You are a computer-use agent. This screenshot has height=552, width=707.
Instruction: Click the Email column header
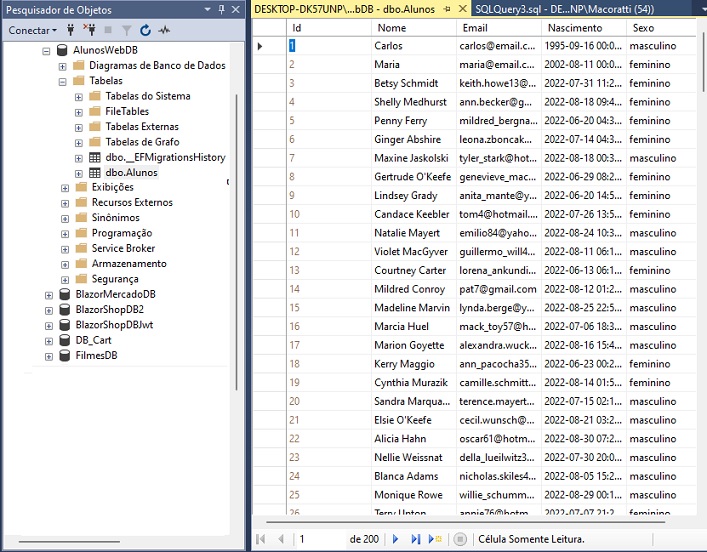coord(499,28)
